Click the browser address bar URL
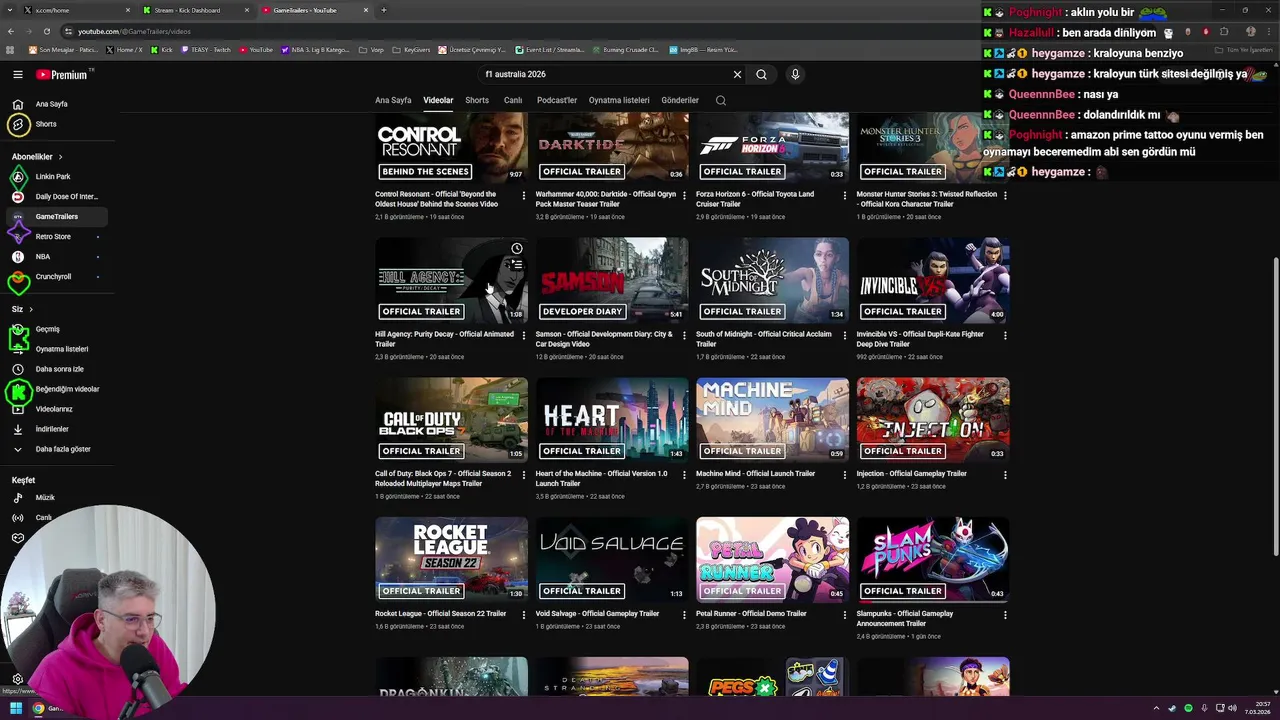This screenshot has width=1280, height=720. [134, 31]
